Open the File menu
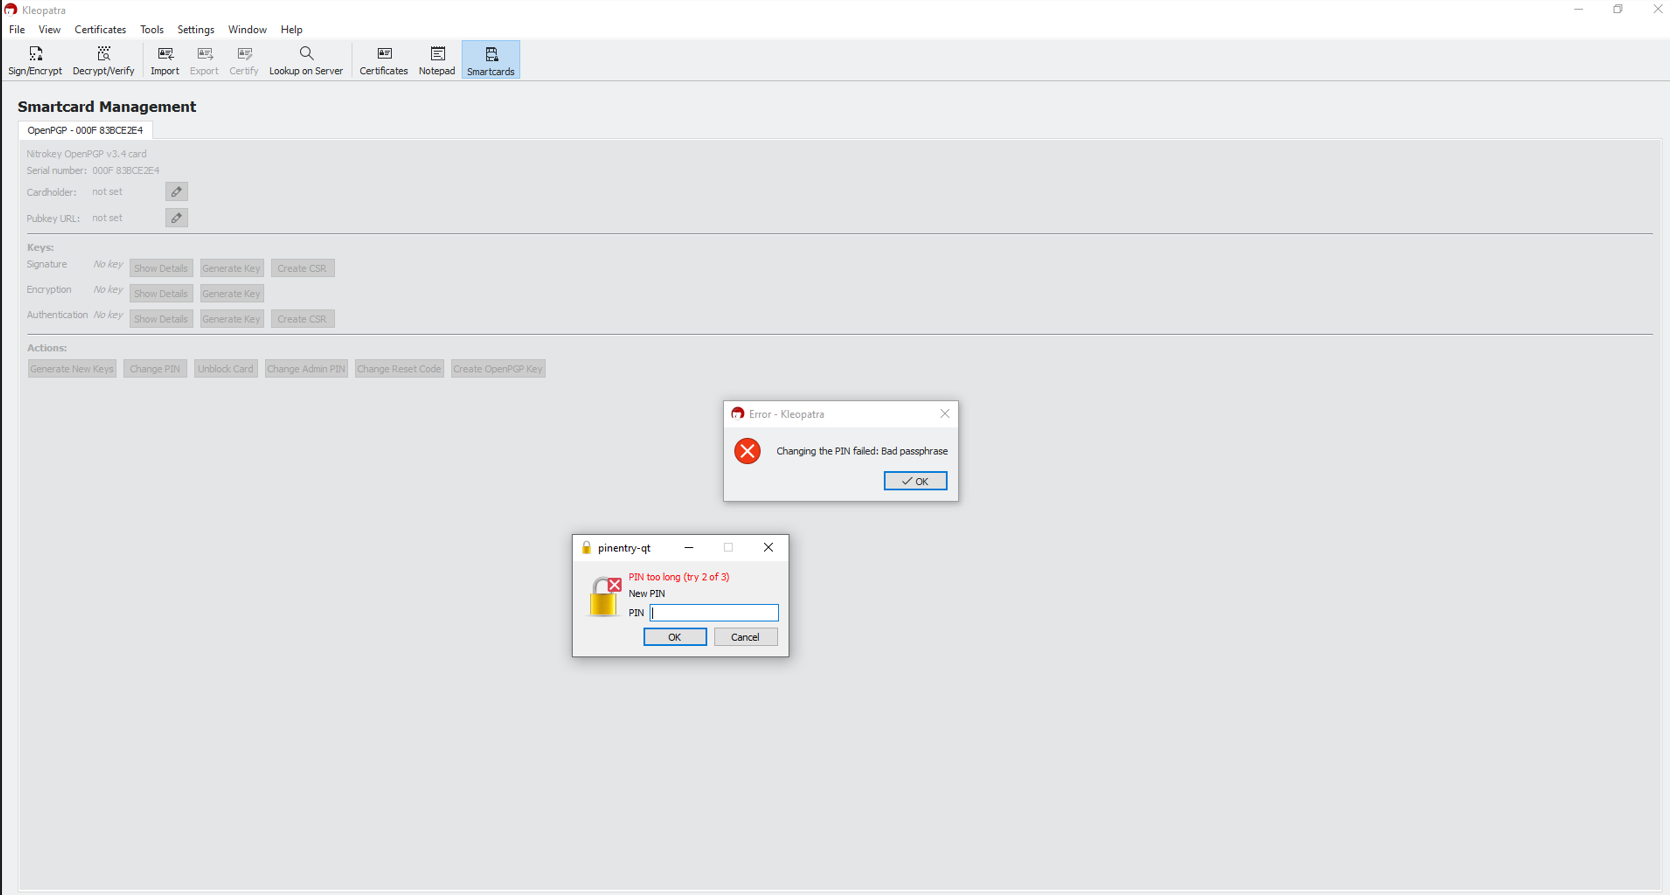1670x895 pixels. click(x=17, y=30)
